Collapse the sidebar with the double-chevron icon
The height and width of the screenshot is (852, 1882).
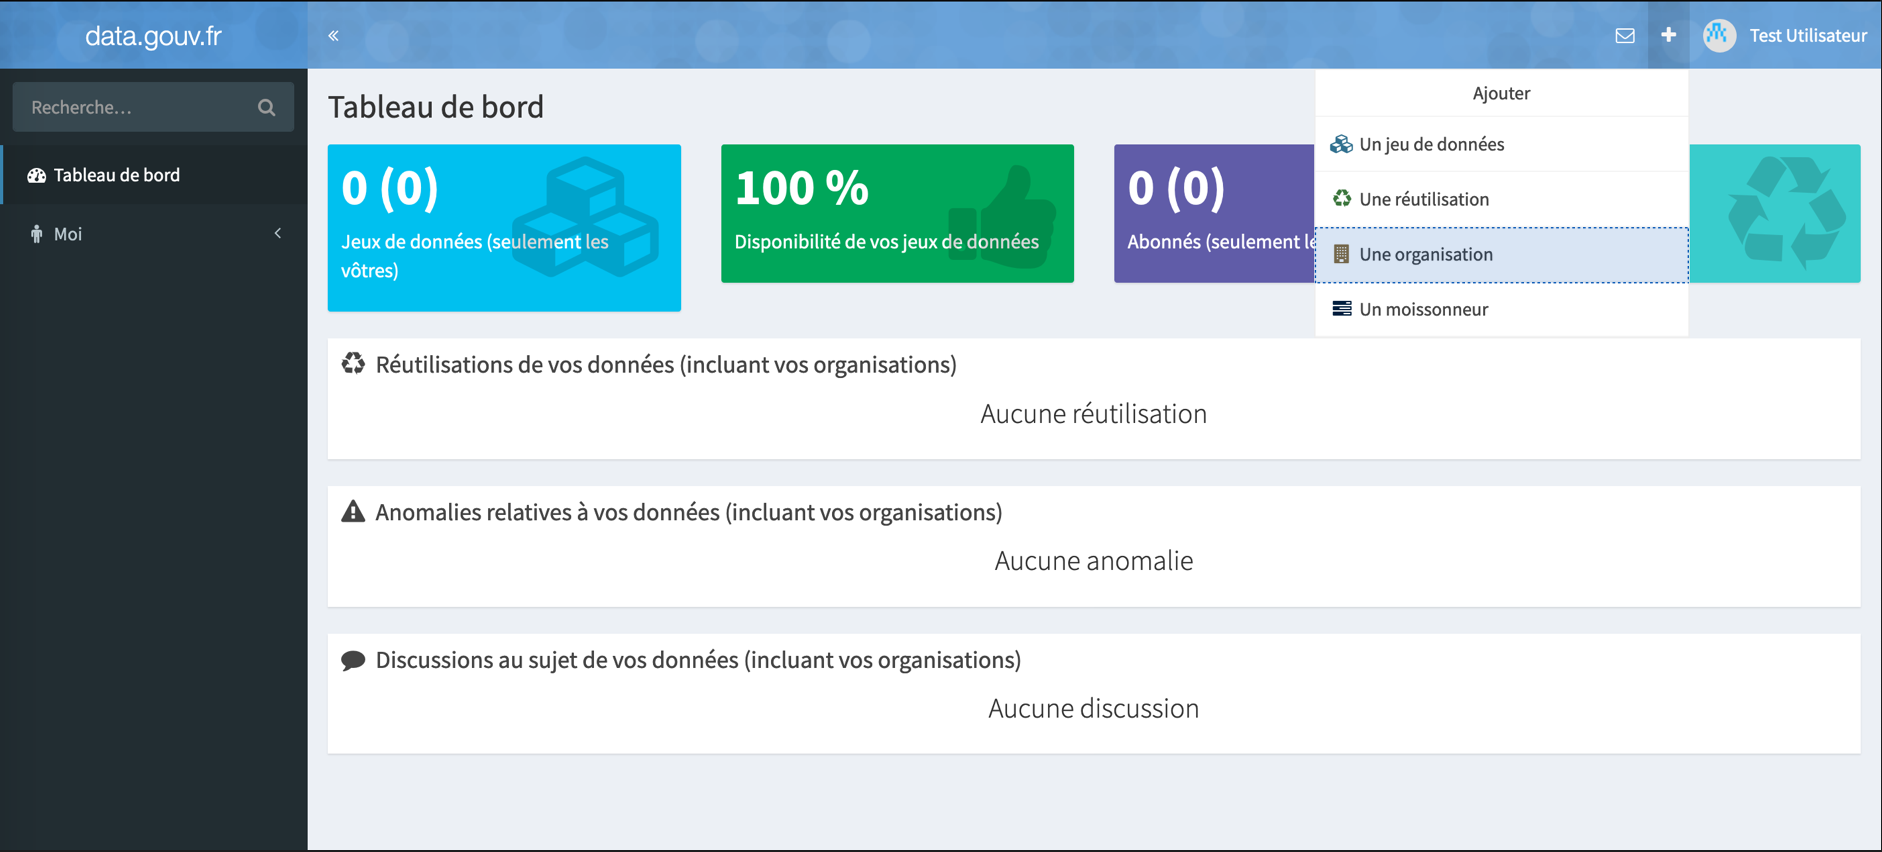(334, 36)
